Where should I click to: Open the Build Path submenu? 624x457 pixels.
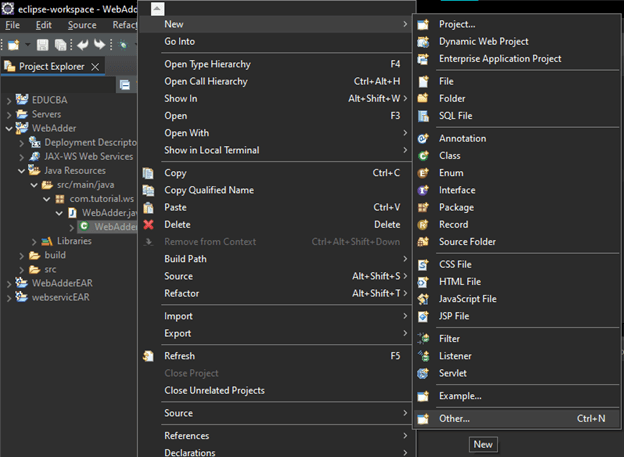click(276, 259)
